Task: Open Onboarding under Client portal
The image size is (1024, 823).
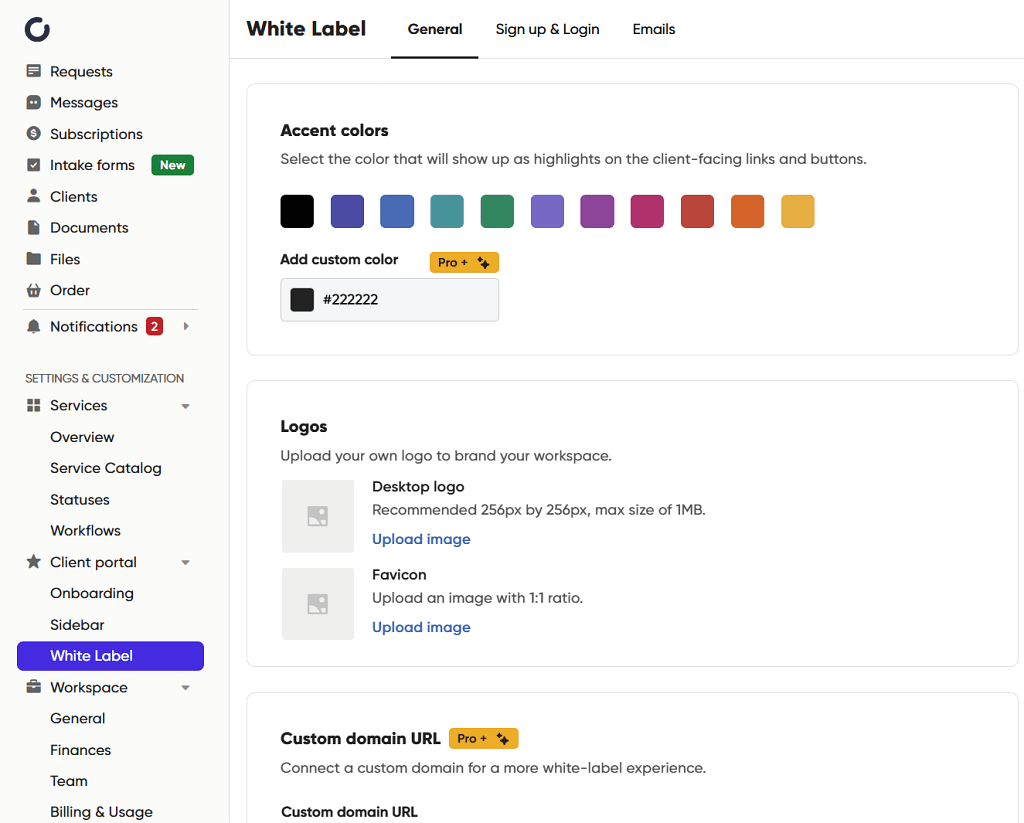Action: pos(92,594)
